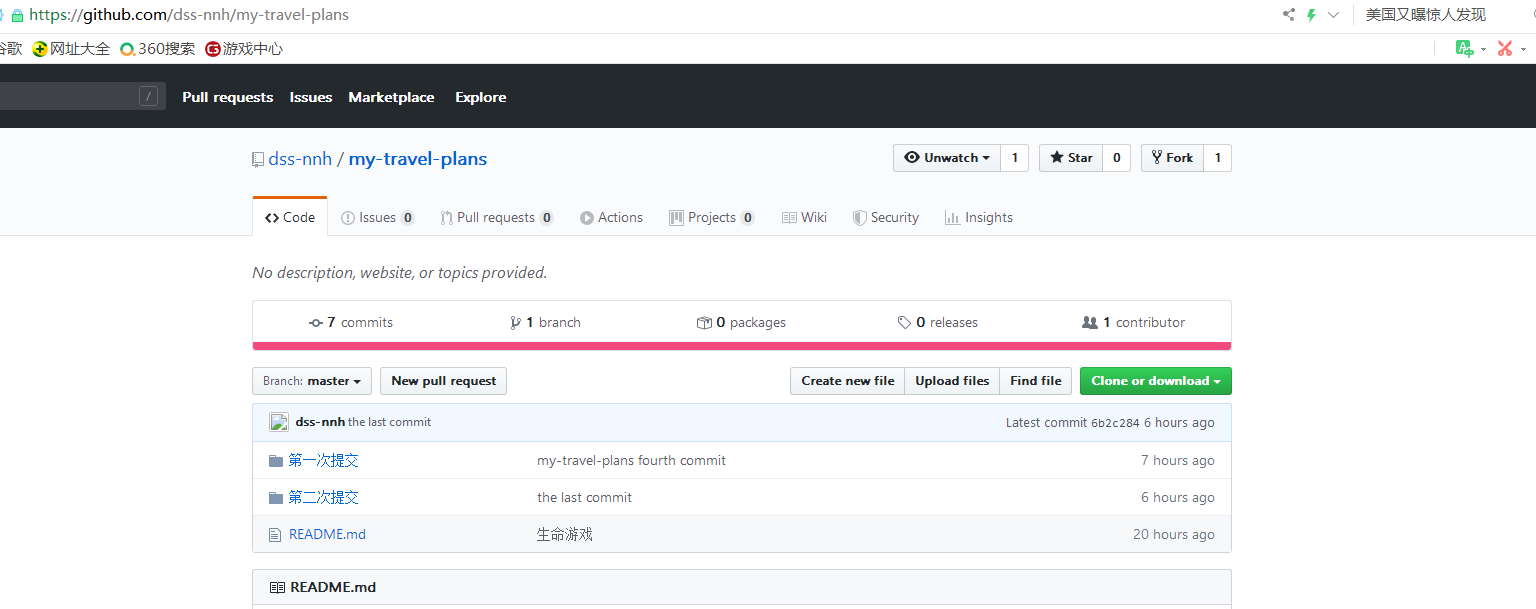Open the dss-nnh owner profile link
1536x609 pixels.
click(x=300, y=159)
